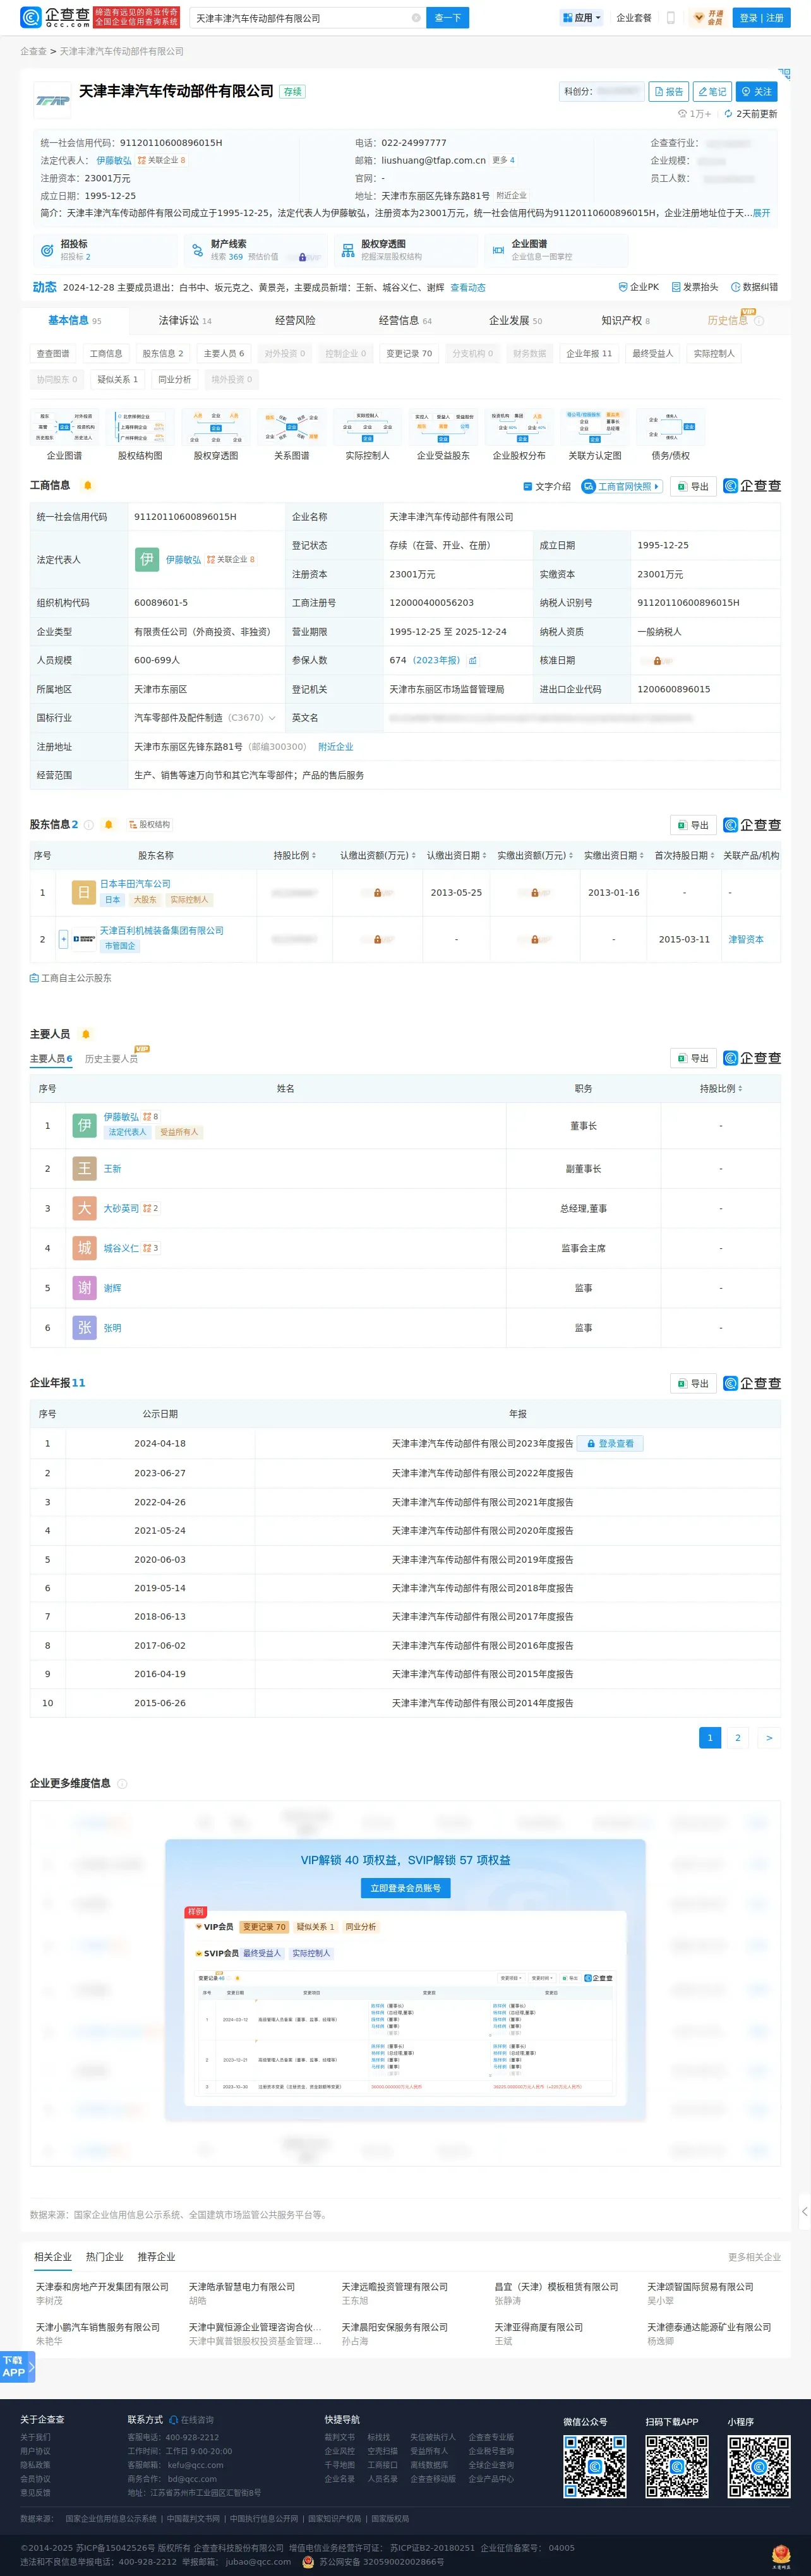
Task: Open the 笔记 notes button
Action: click(713, 92)
